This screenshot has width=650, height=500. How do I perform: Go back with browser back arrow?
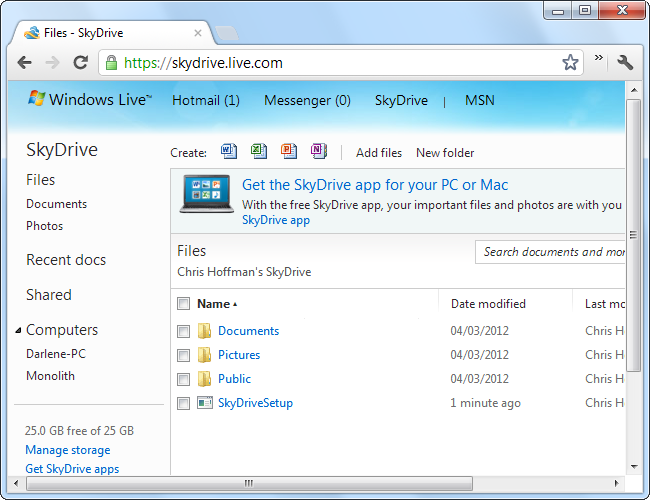pyautogui.click(x=25, y=63)
